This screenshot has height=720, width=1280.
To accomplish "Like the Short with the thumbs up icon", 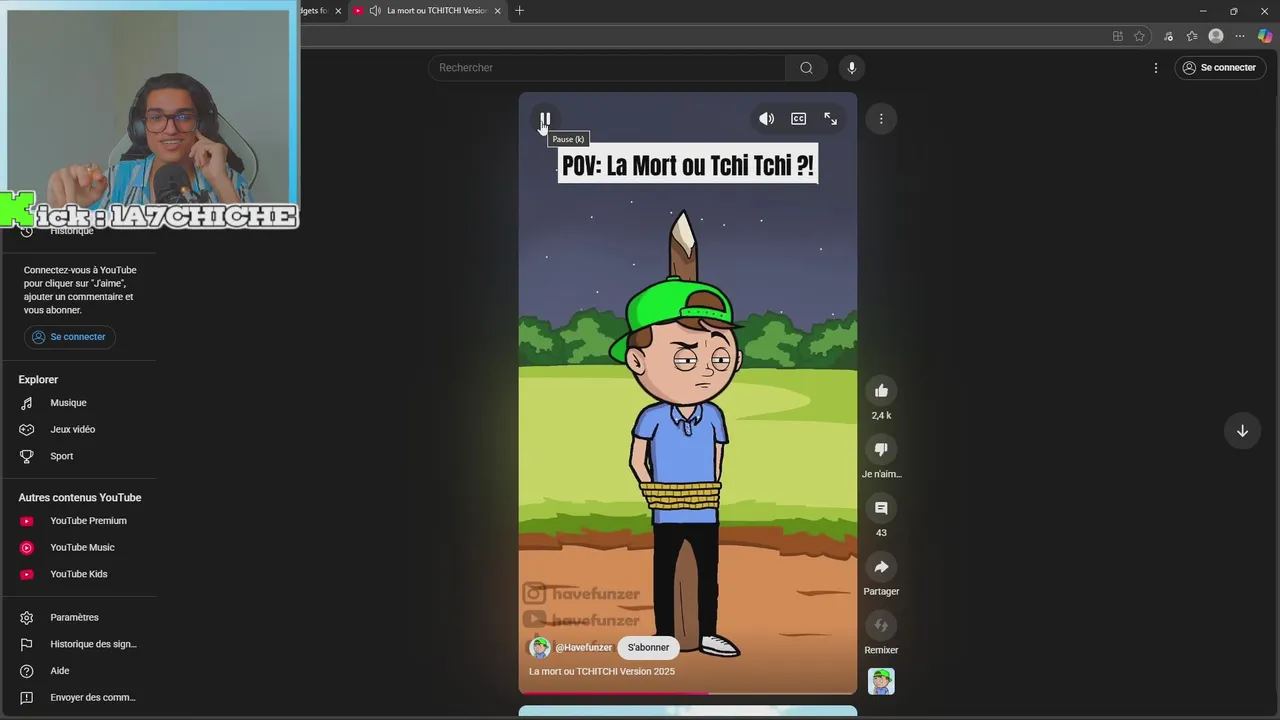I will [x=881, y=391].
